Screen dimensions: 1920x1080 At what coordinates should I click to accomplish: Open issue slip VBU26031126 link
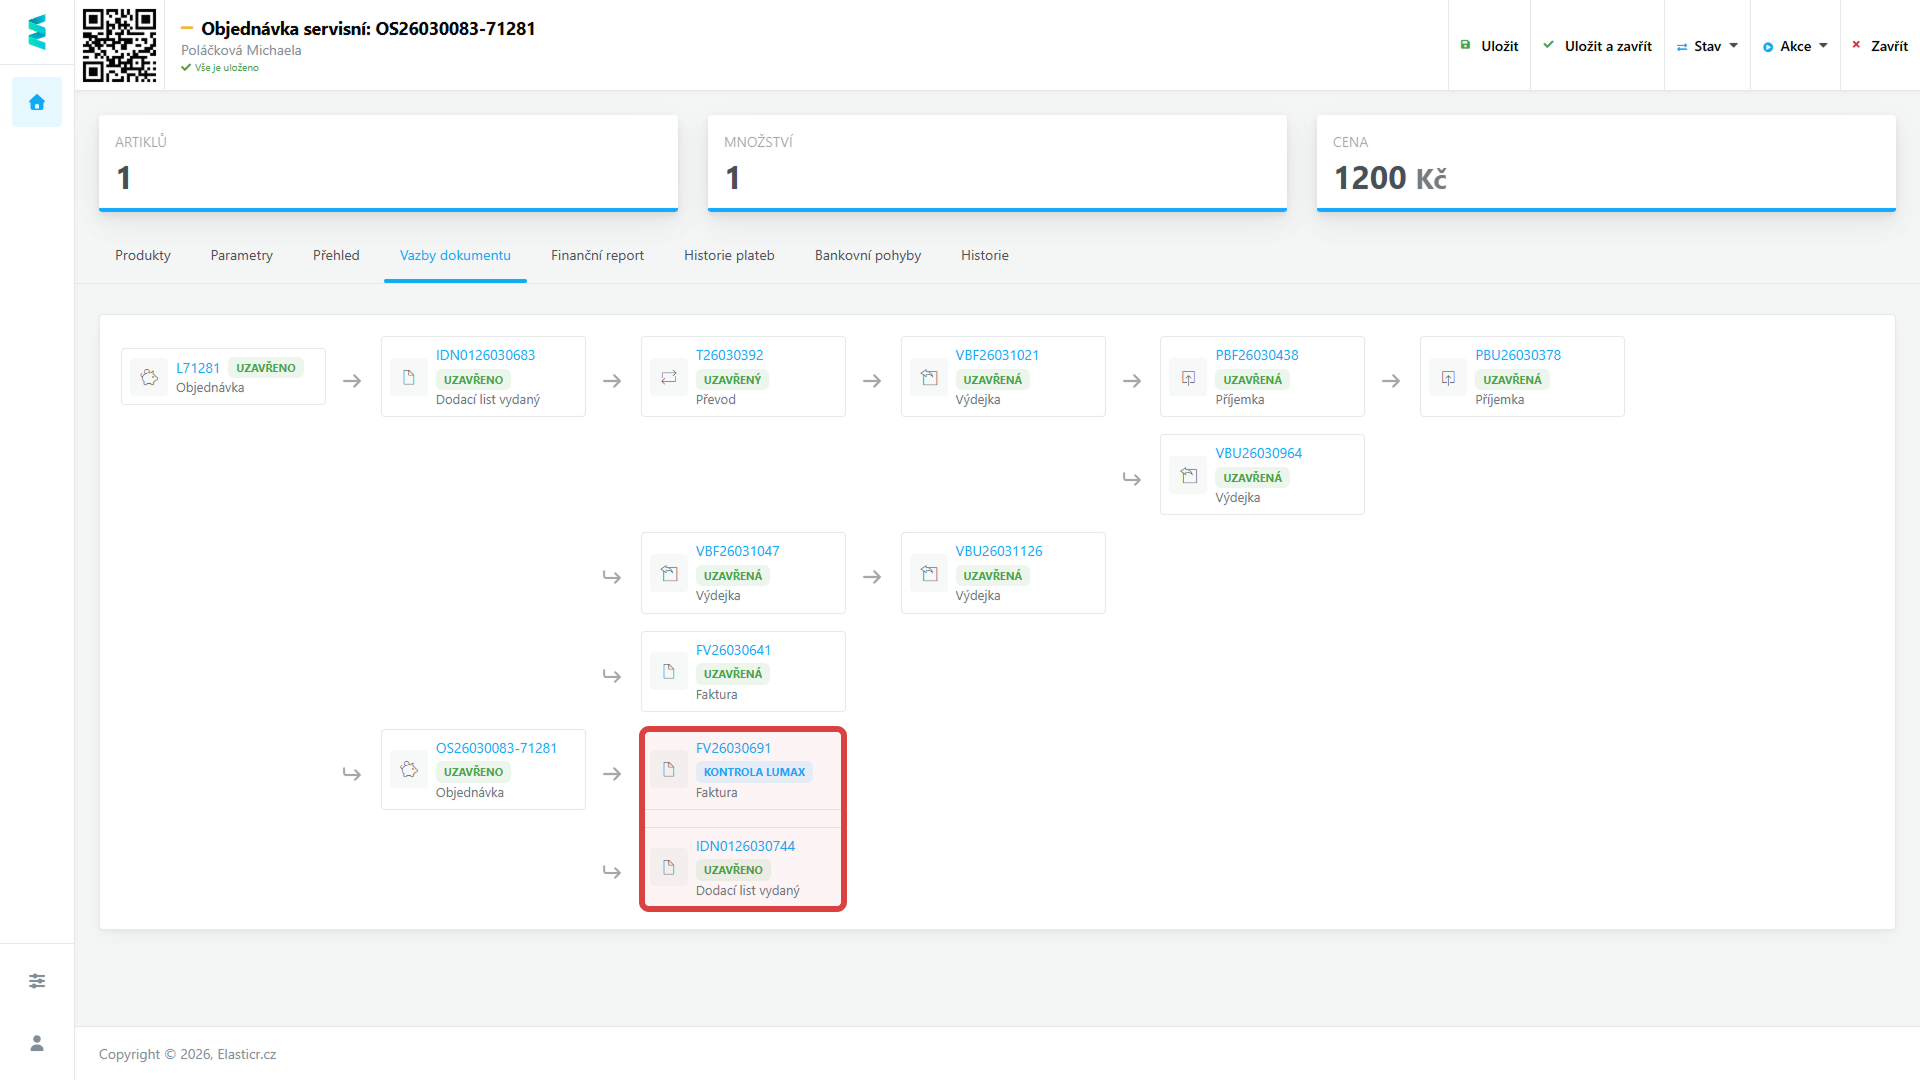click(x=999, y=551)
